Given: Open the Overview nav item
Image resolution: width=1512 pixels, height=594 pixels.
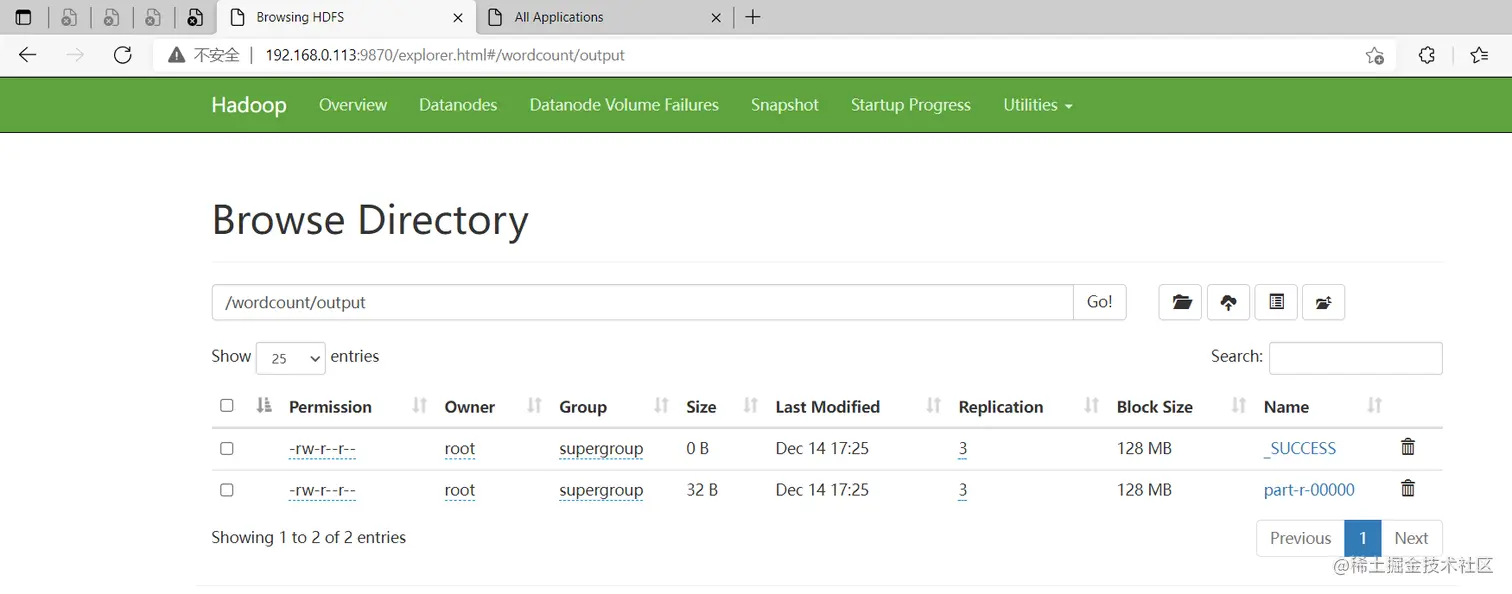Looking at the screenshot, I should pyautogui.click(x=353, y=105).
